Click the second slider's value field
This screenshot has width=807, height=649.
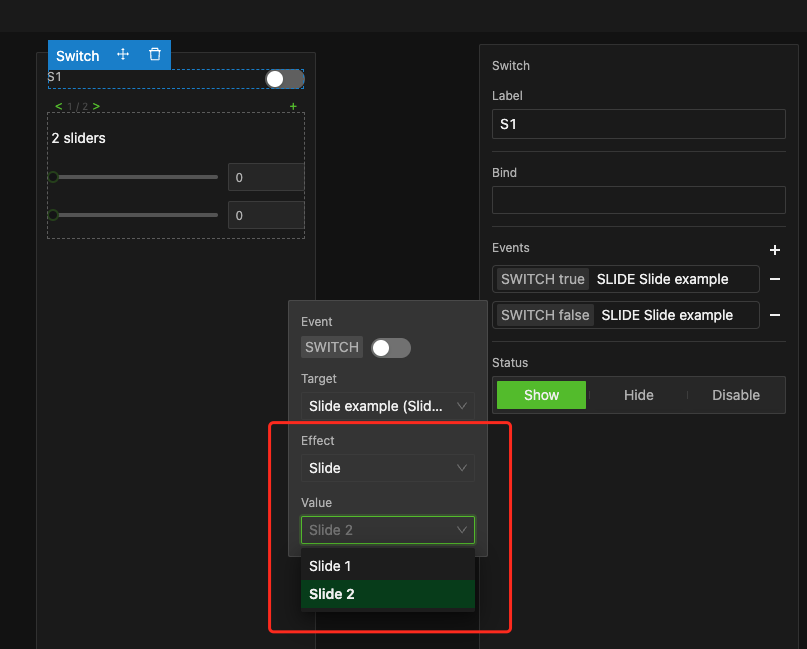pyautogui.click(x=266, y=215)
